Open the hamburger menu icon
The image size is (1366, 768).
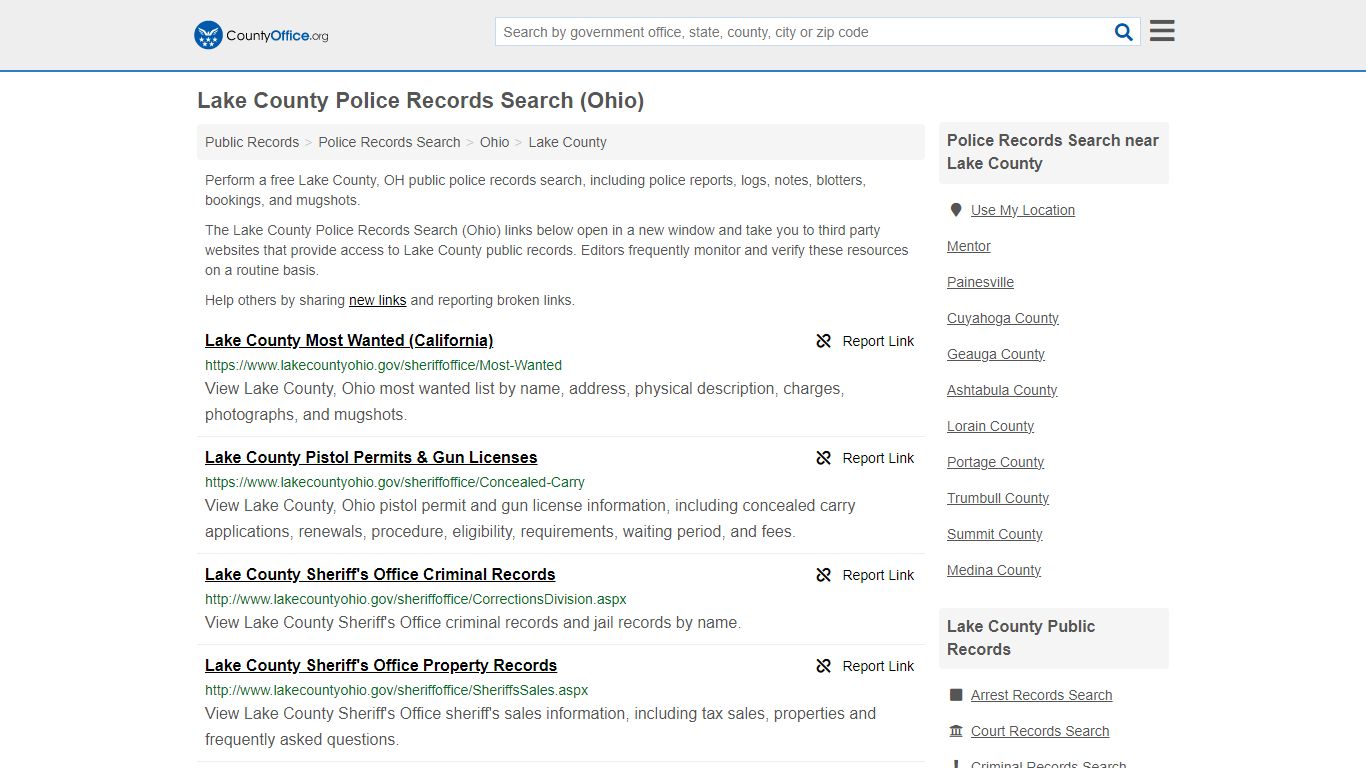click(x=1162, y=31)
